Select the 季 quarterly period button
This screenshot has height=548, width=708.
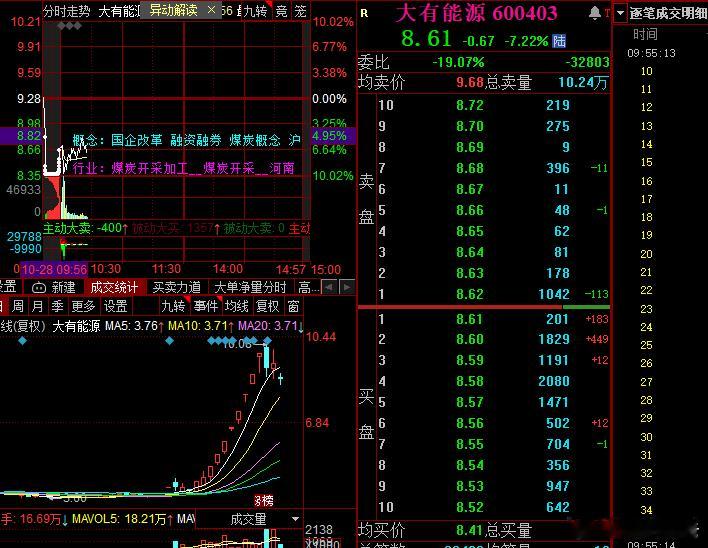tap(57, 306)
